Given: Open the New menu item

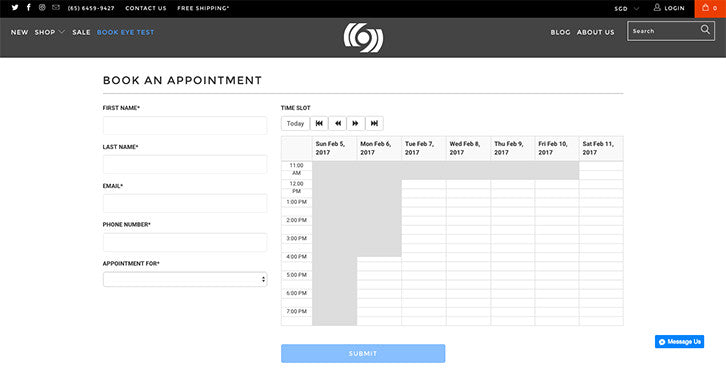Looking at the screenshot, I should coord(19,32).
